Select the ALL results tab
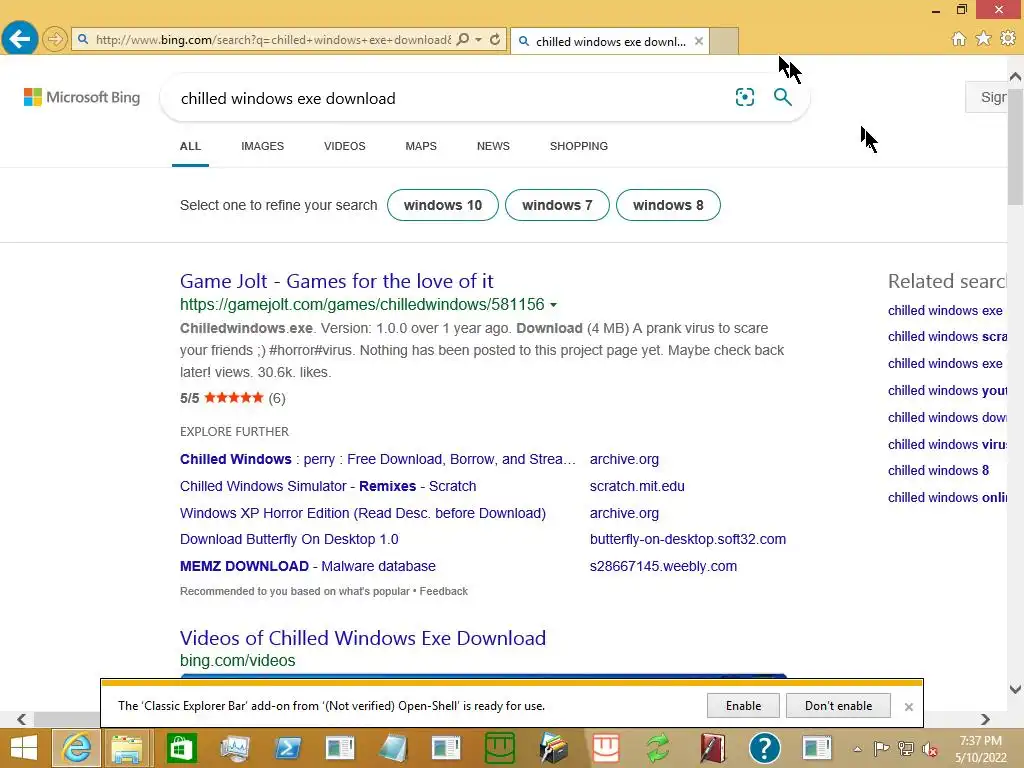The image size is (1024, 768). [190, 146]
